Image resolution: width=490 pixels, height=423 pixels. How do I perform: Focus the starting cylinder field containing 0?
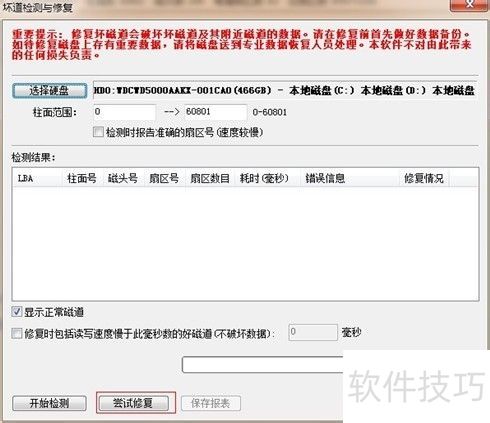124,112
